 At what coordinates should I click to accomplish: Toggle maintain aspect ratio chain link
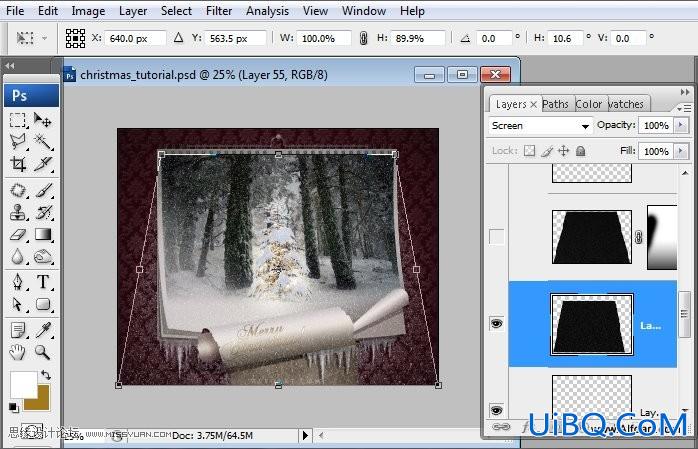(363, 38)
